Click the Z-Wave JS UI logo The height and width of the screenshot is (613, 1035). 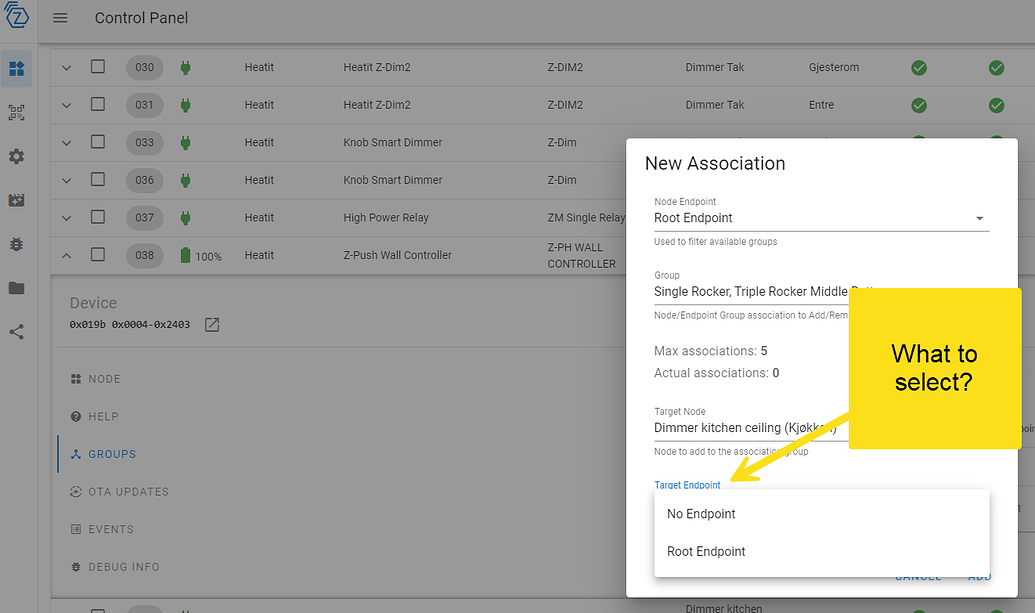tap(16, 16)
